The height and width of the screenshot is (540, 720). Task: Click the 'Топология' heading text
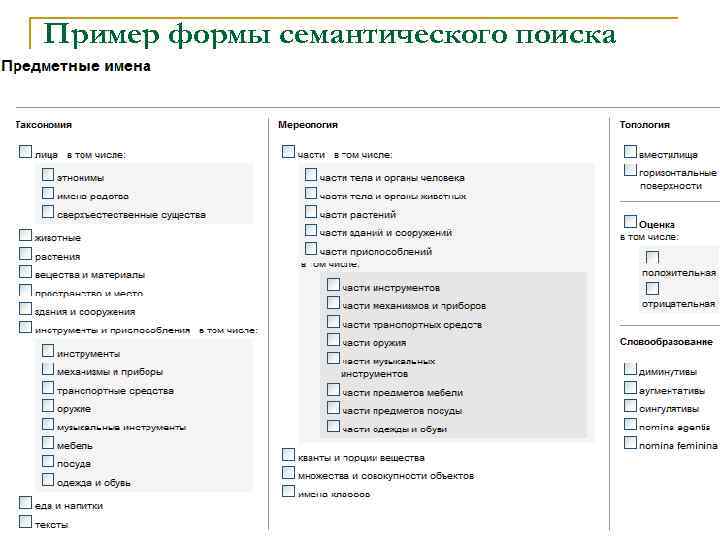(645, 125)
